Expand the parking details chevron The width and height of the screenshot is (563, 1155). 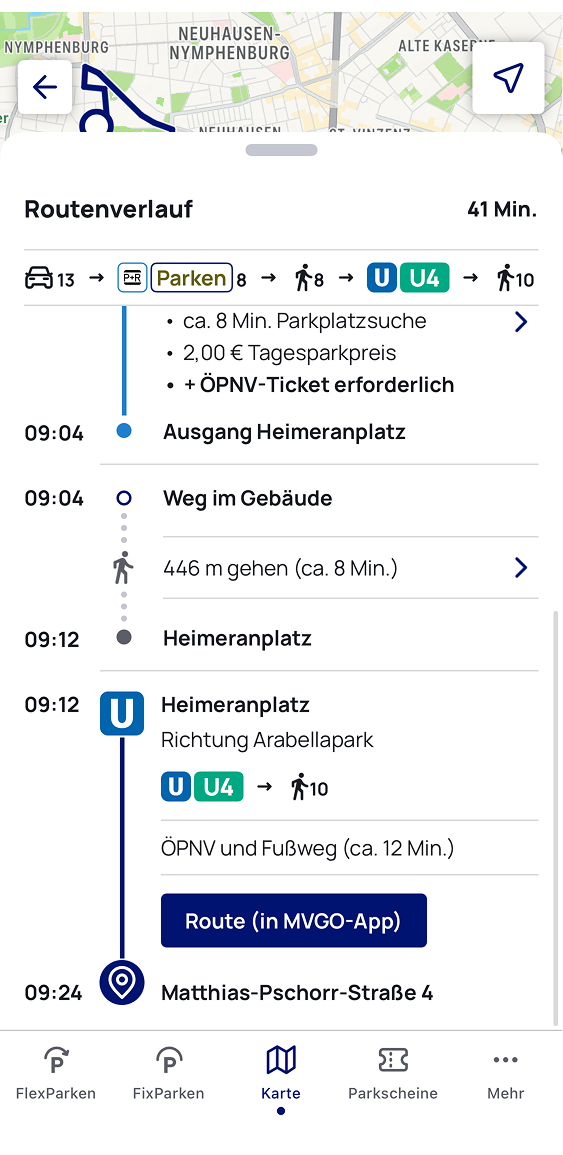coord(521,322)
